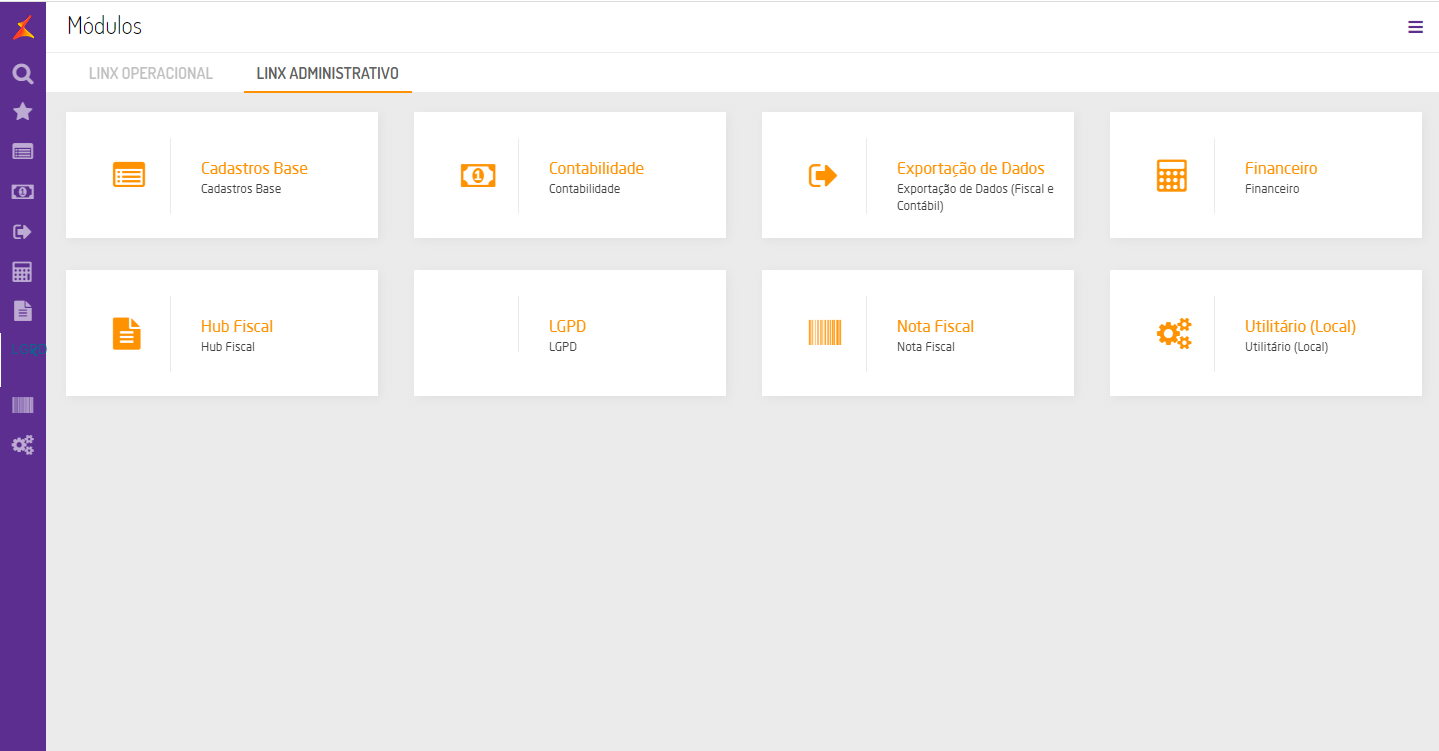Click 'Exportação de Dados (Fiscal e Contábil)' description
This screenshot has width=1439, height=751.
(x=975, y=198)
